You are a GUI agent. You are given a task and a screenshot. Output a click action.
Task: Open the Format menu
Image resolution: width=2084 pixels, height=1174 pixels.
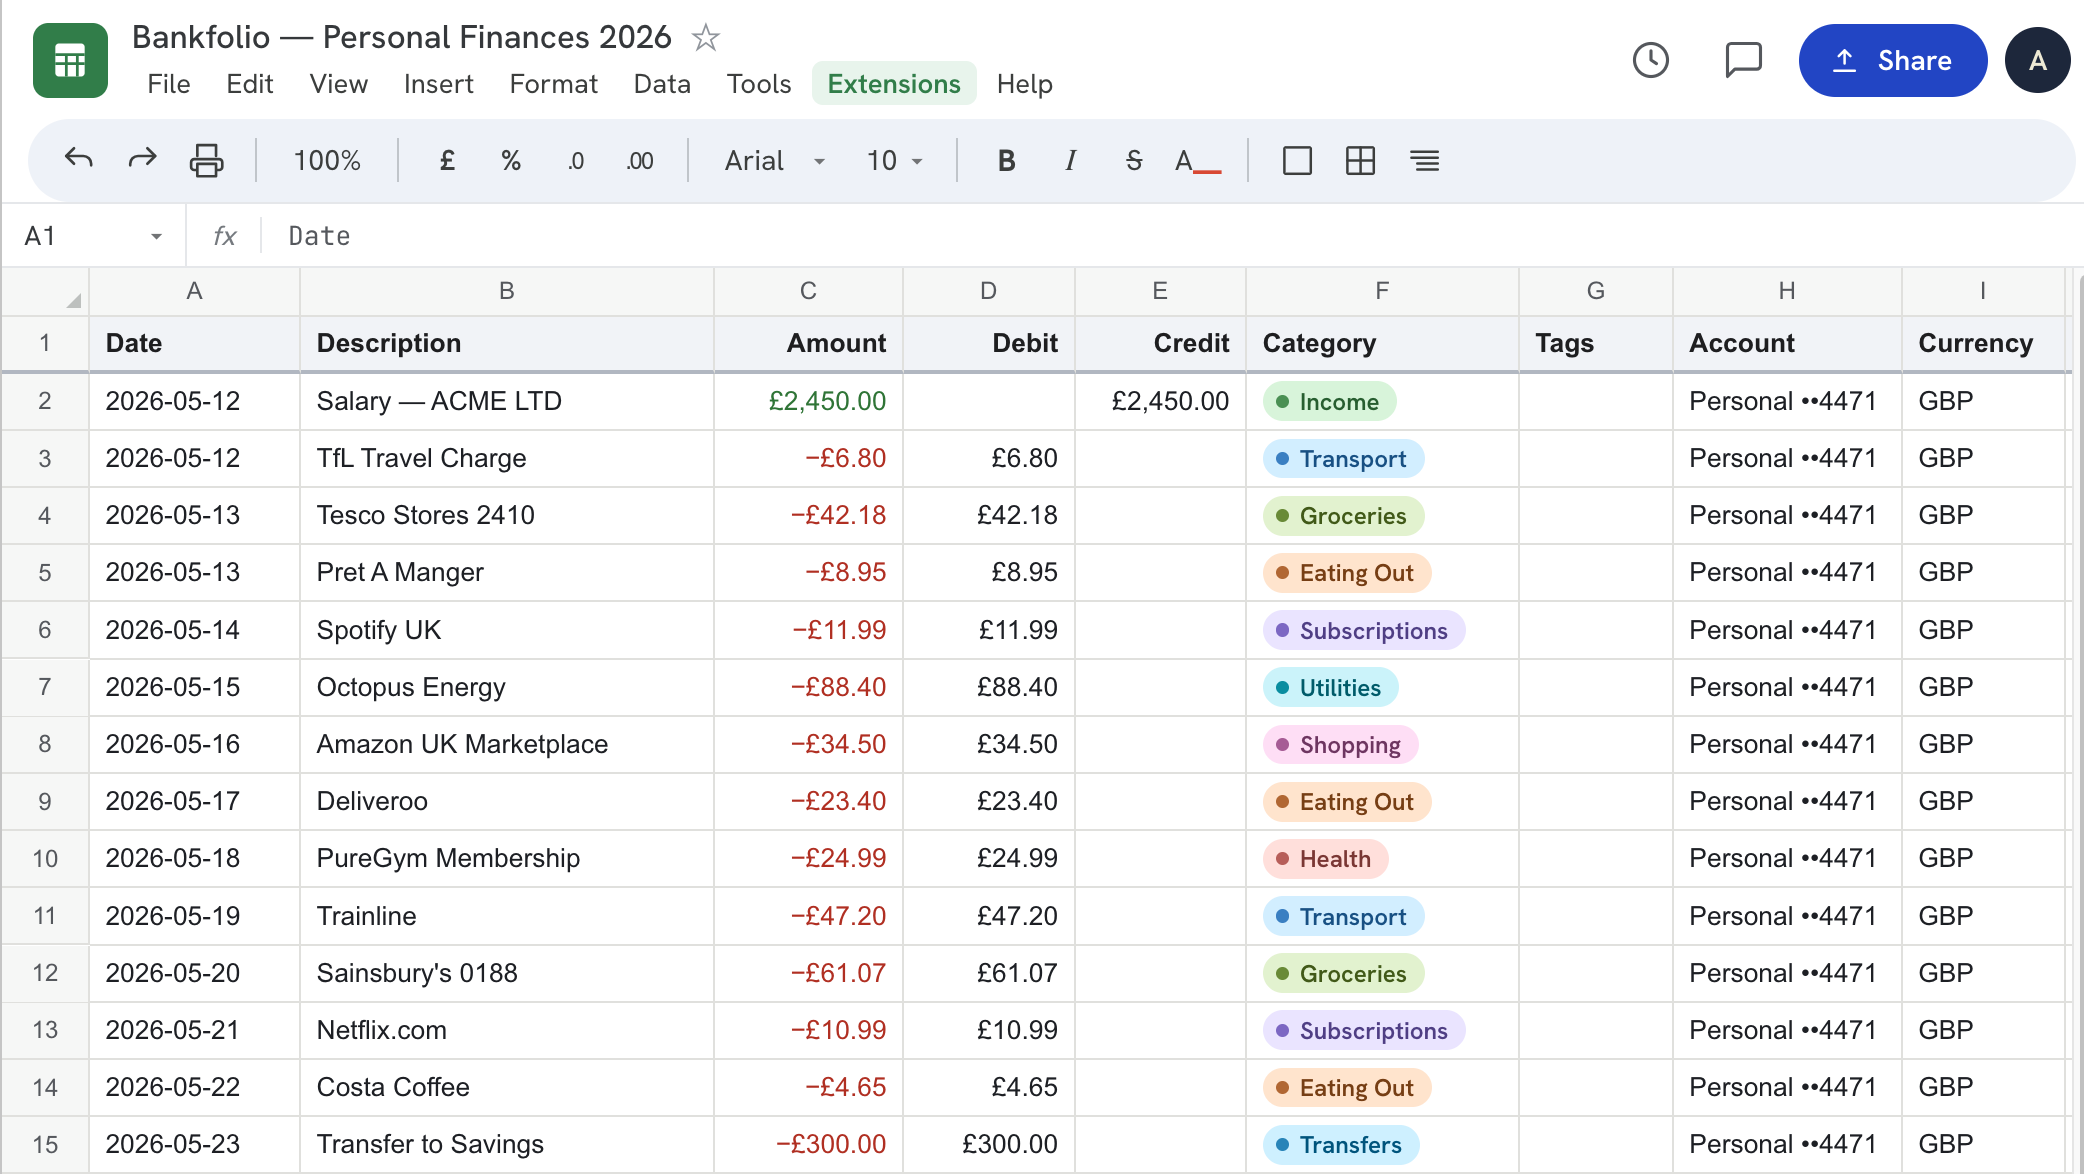tap(553, 84)
